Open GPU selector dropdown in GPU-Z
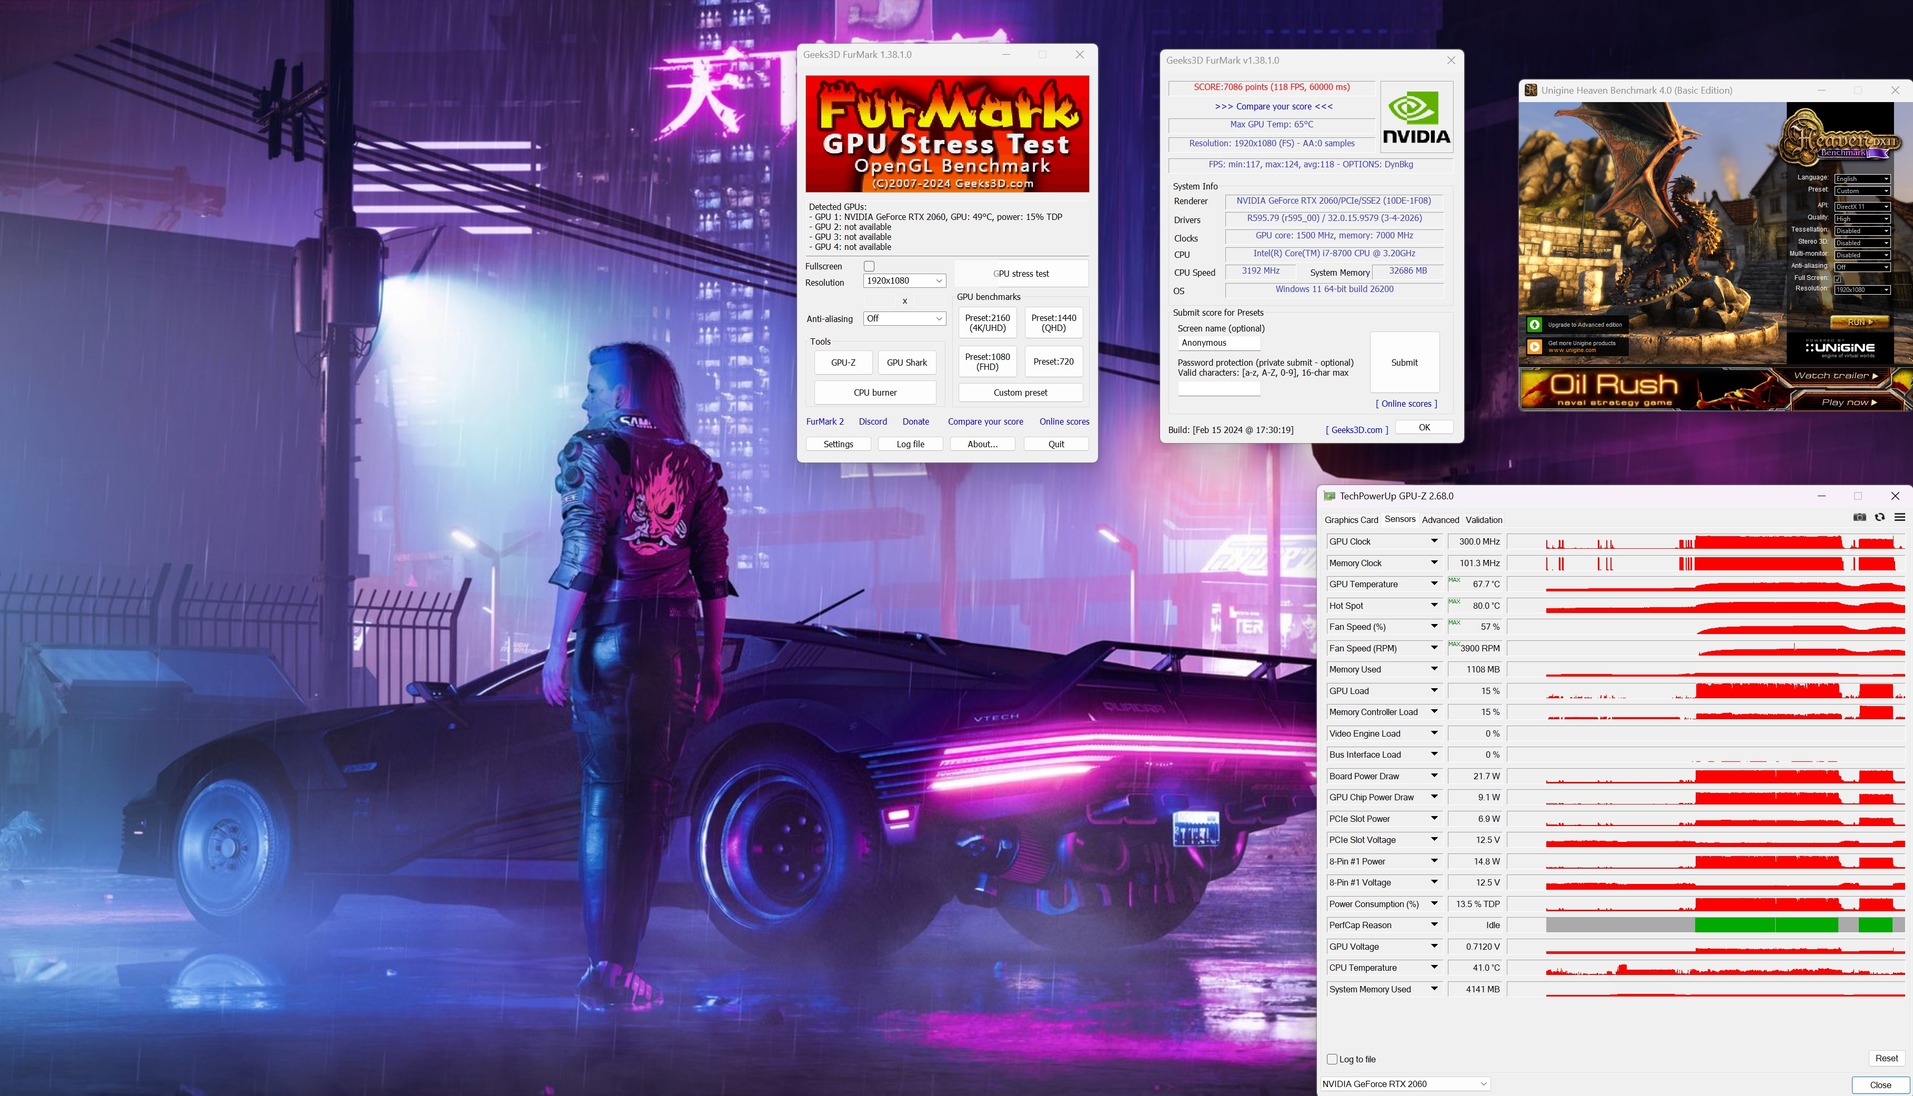1913x1096 pixels. point(1405,1084)
